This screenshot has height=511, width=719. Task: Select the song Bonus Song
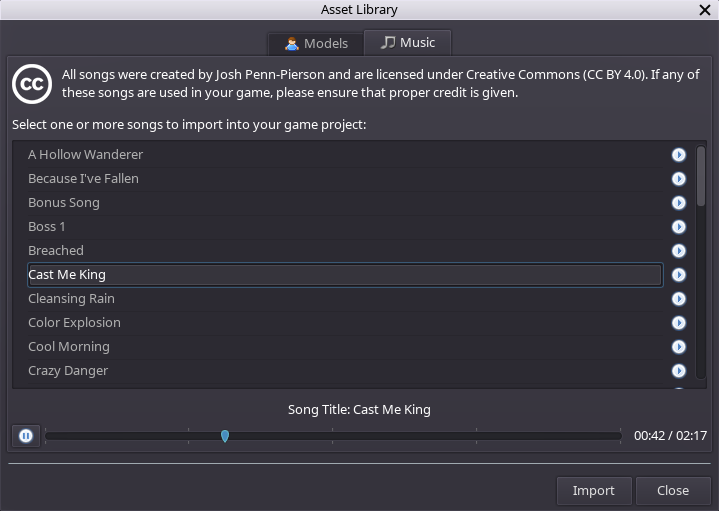pyautogui.click(x=344, y=203)
